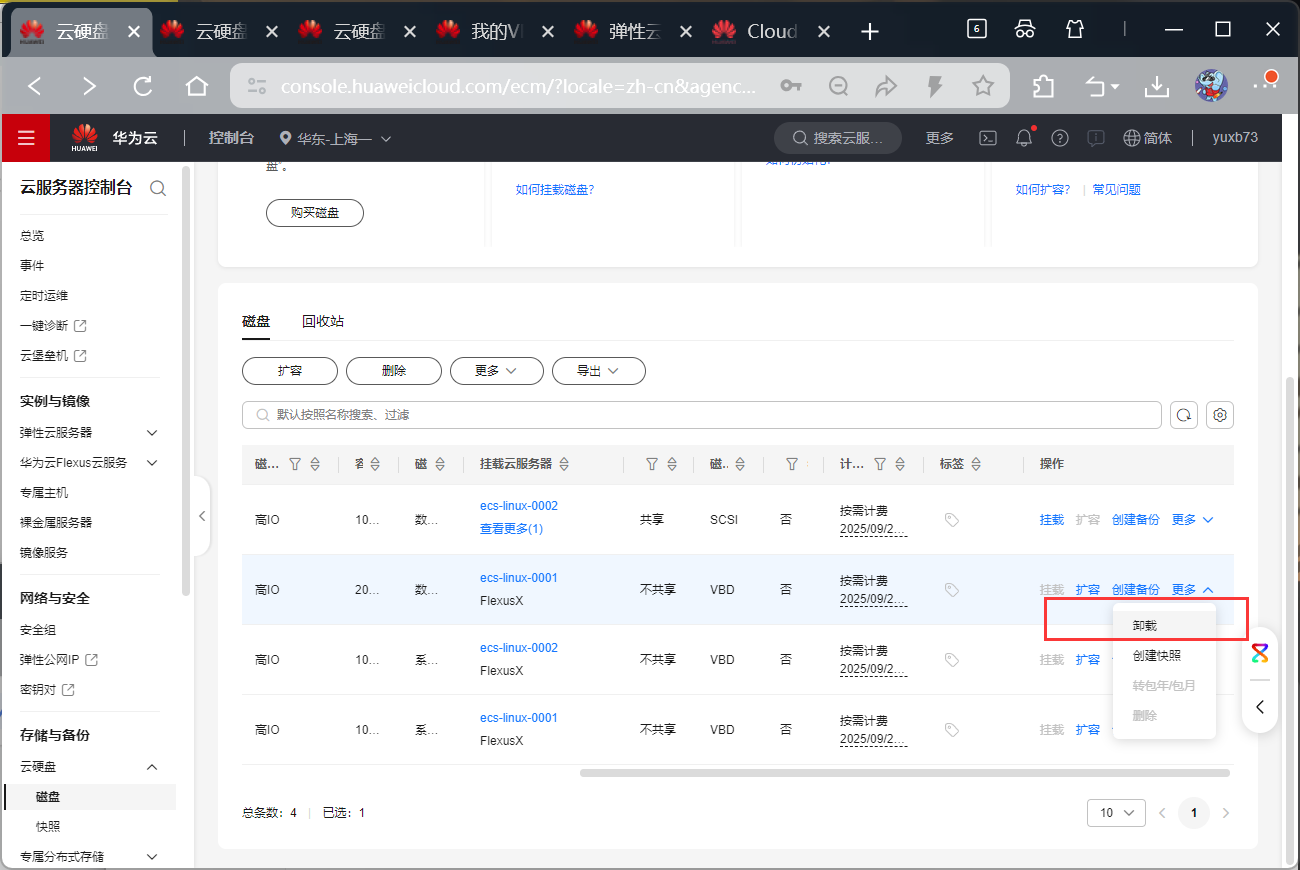Click the disk name search filter field
Image resolution: width=1300 pixels, height=870 pixels.
click(702, 415)
